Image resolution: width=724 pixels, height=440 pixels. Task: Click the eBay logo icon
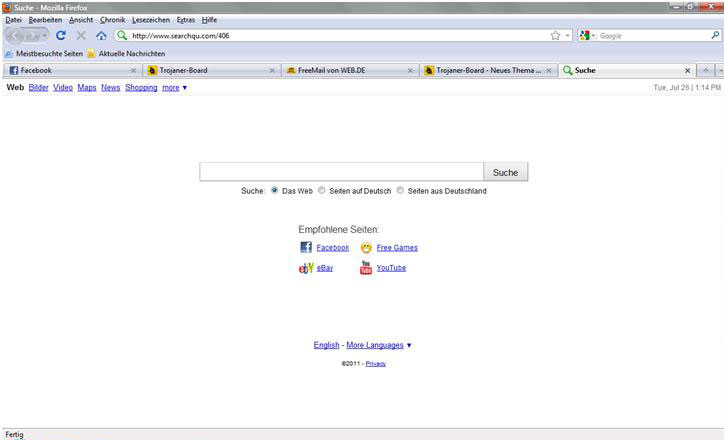pos(306,268)
